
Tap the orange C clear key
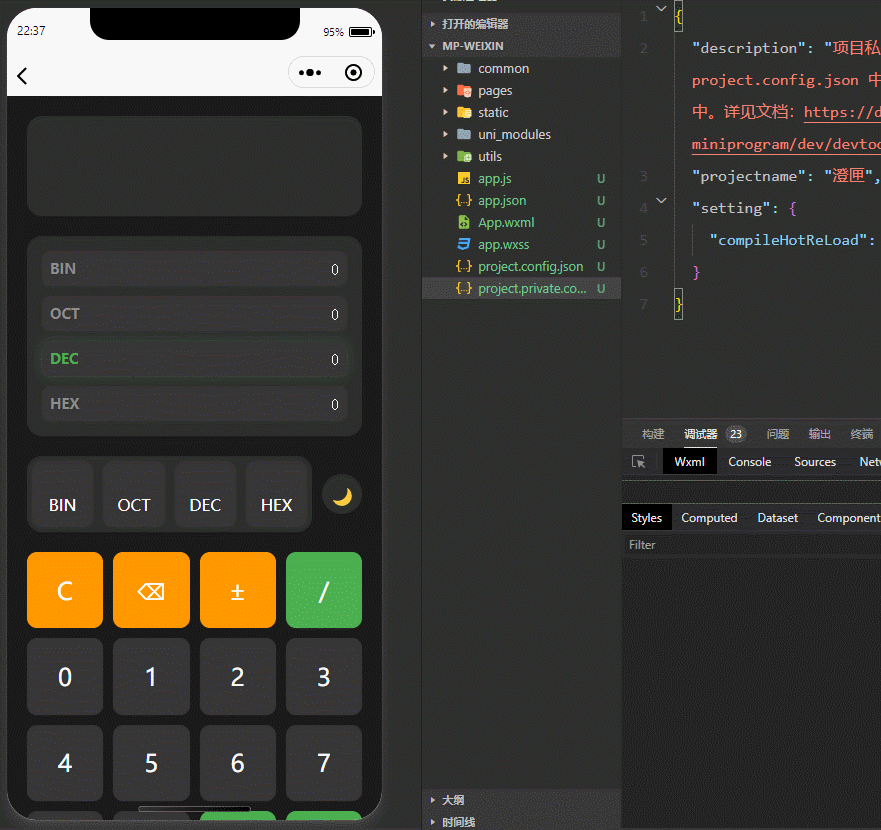65,590
